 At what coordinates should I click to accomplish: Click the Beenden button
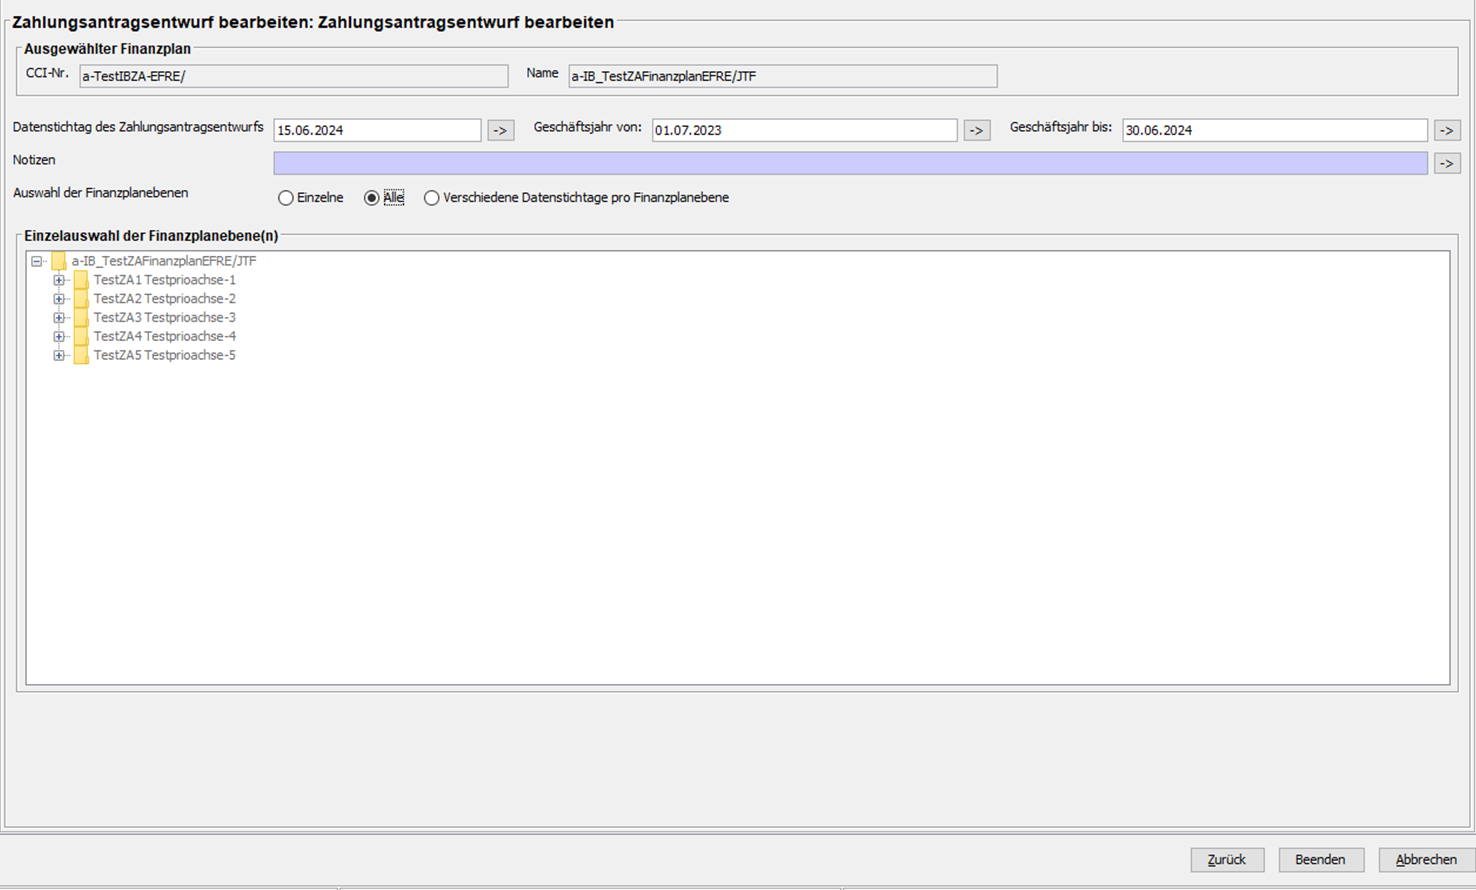pyautogui.click(x=1321, y=860)
